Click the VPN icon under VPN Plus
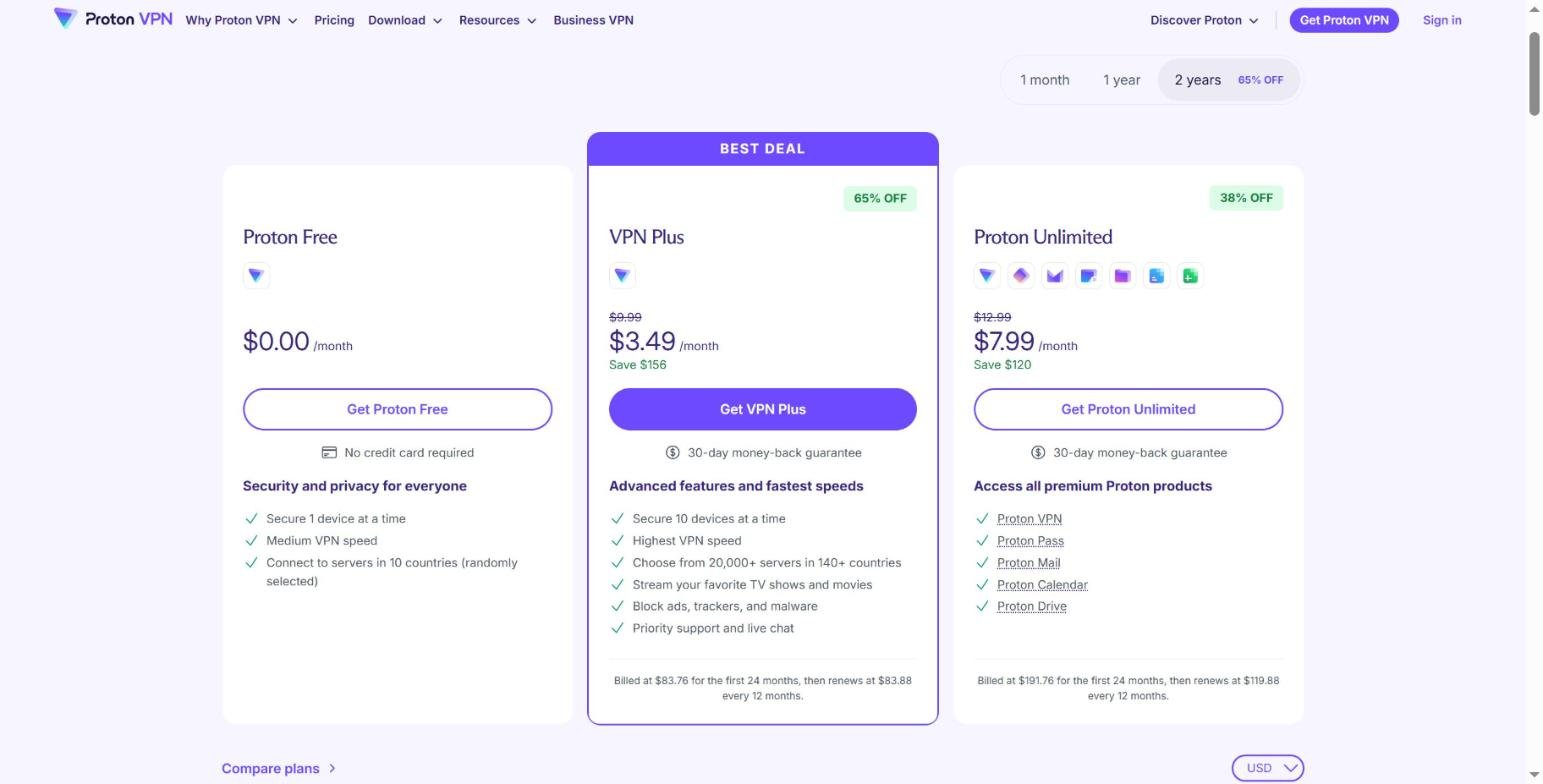This screenshot has width=1543, height=784. [622, 276]
